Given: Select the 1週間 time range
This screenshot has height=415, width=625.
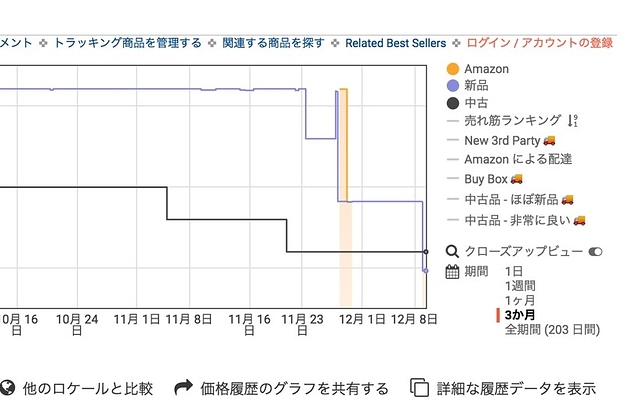Looking at the screenshot, I should tap(520, 286).
